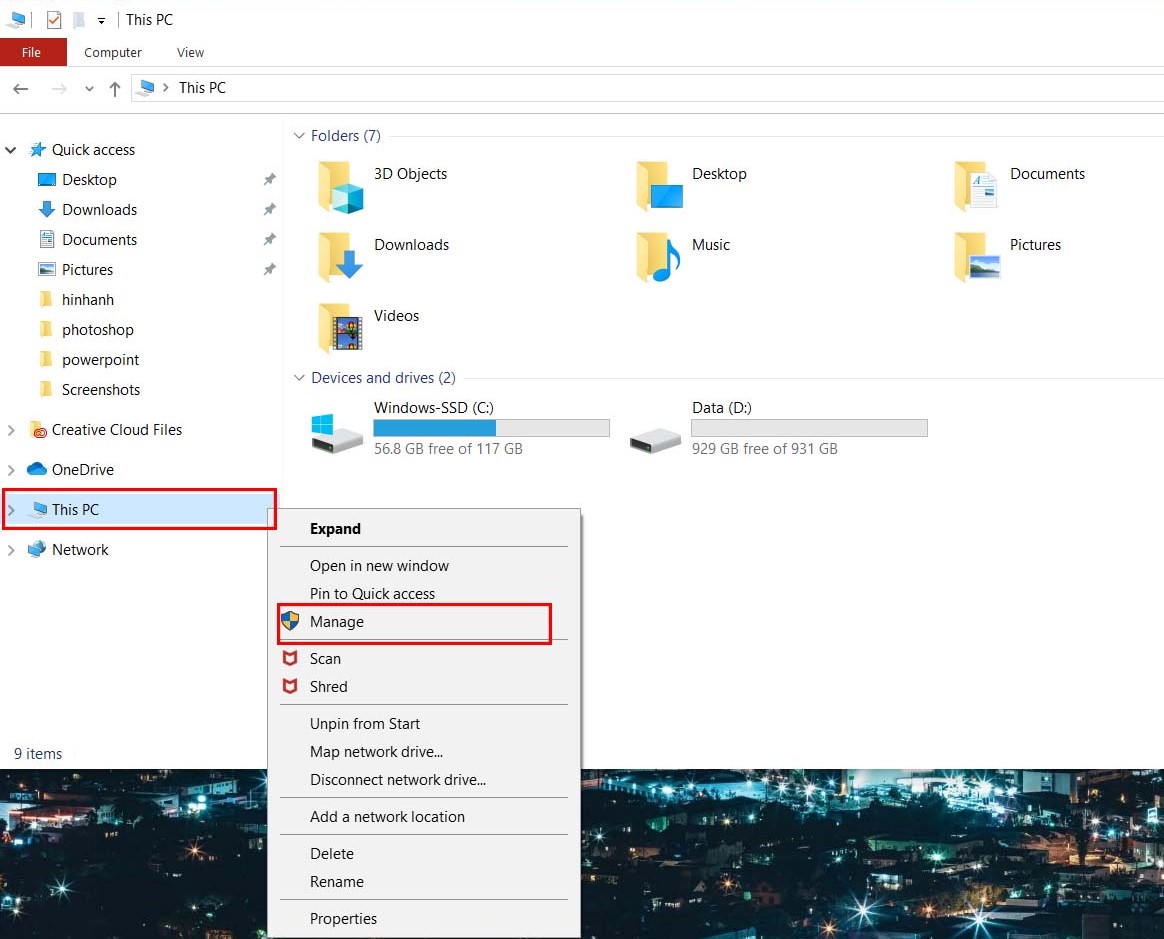Click the Windows-SSD (C:) capacity bar
Image resolution: width=1164 pixels, height=939 pixels.
(x=491, y=428)
